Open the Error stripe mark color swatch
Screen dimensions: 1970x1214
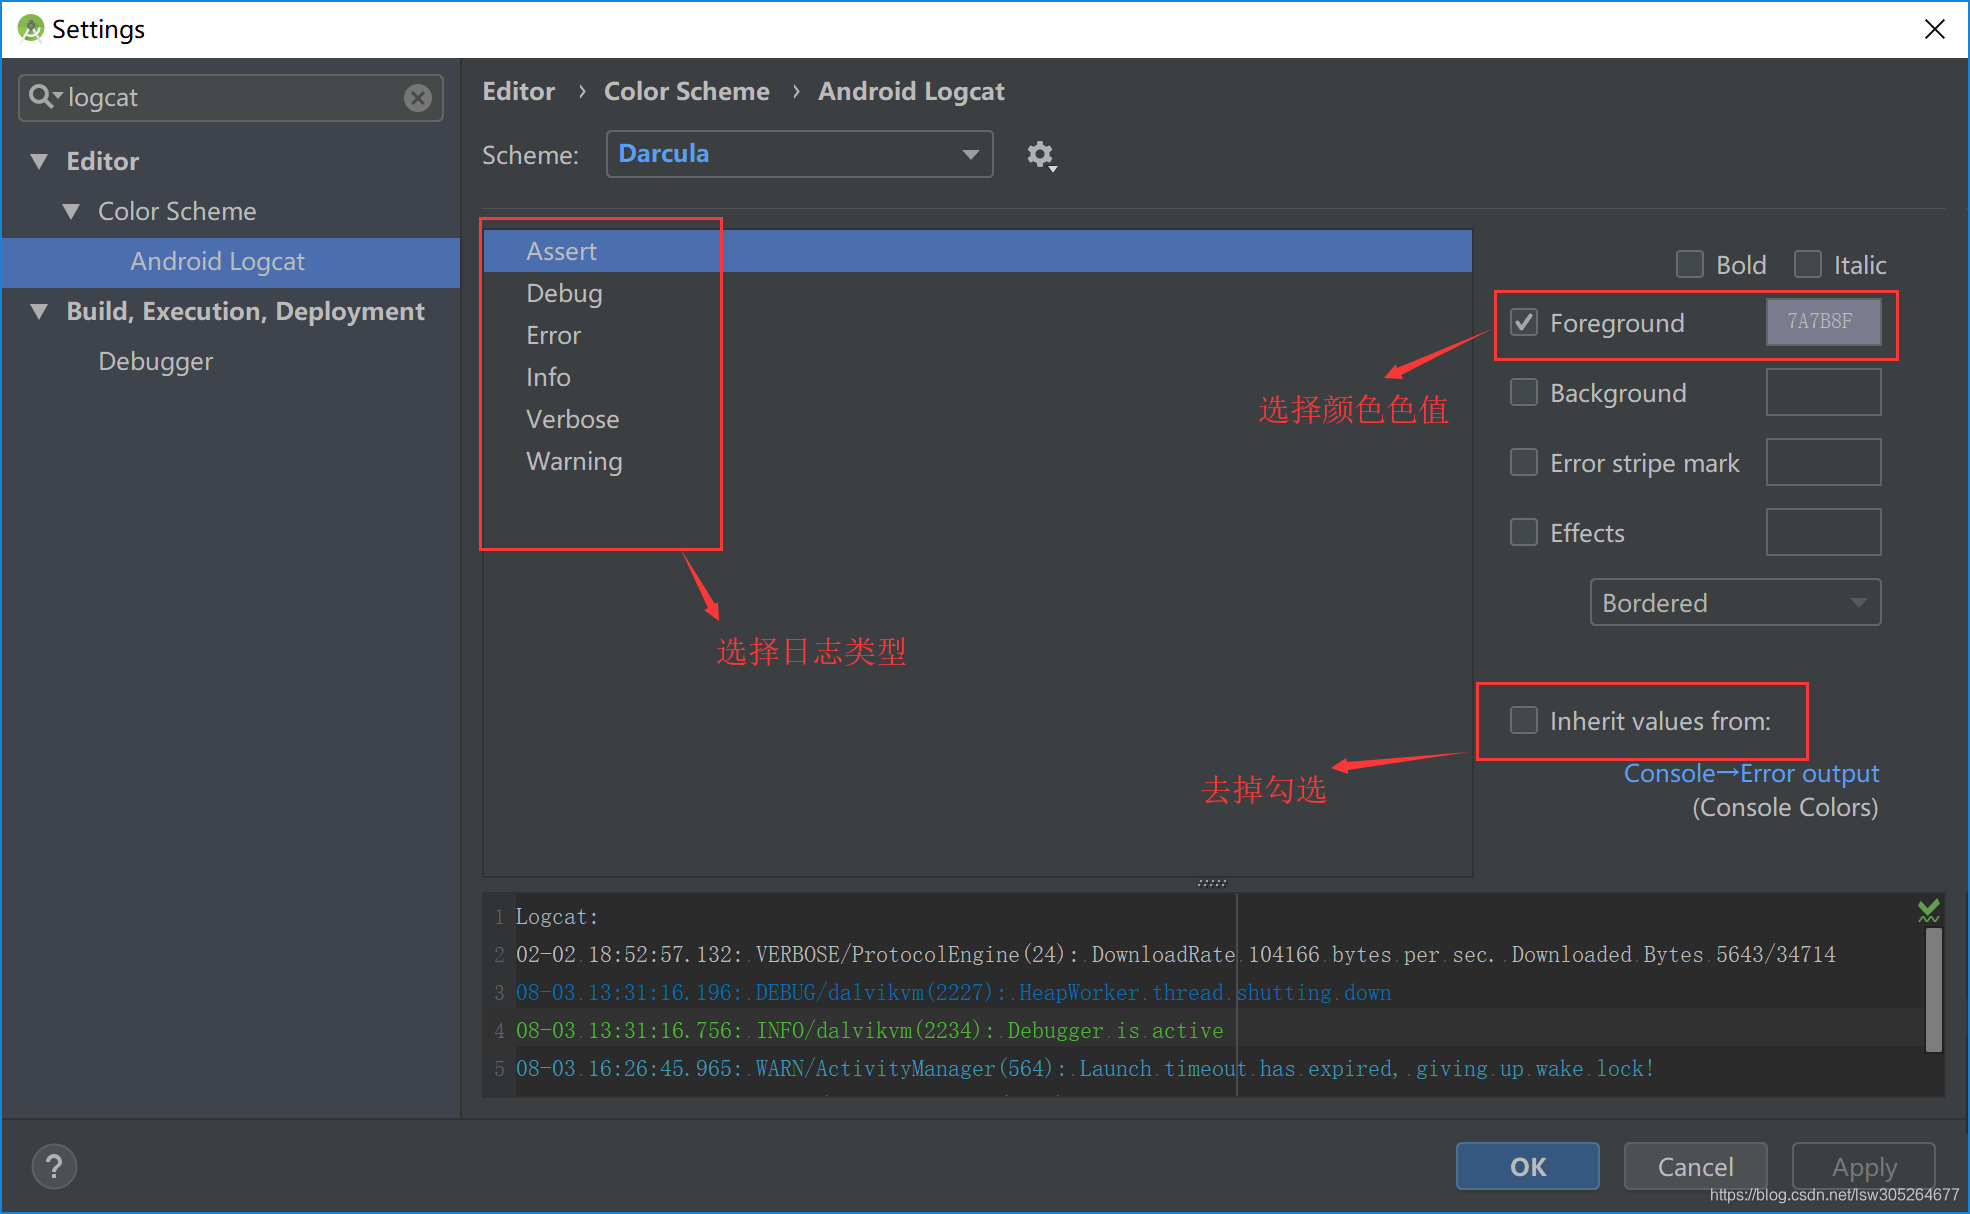(1823, 462)
